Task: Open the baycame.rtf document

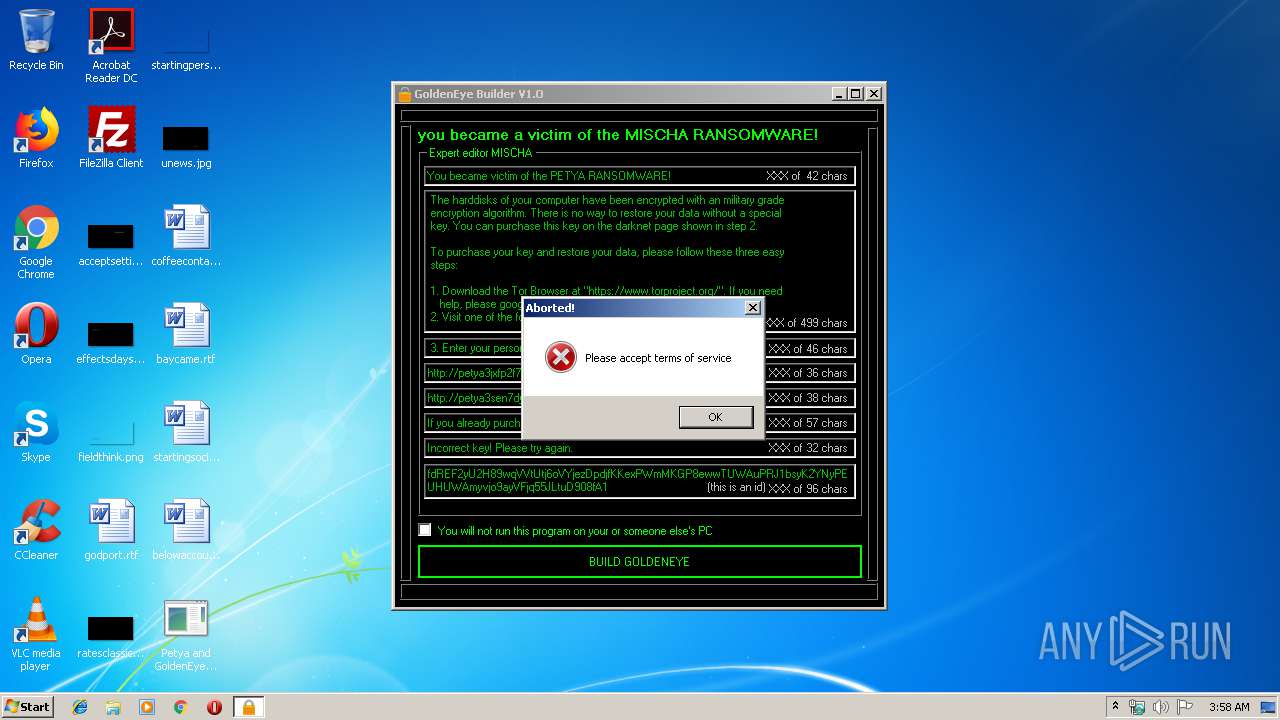Action: click(186, 334)
